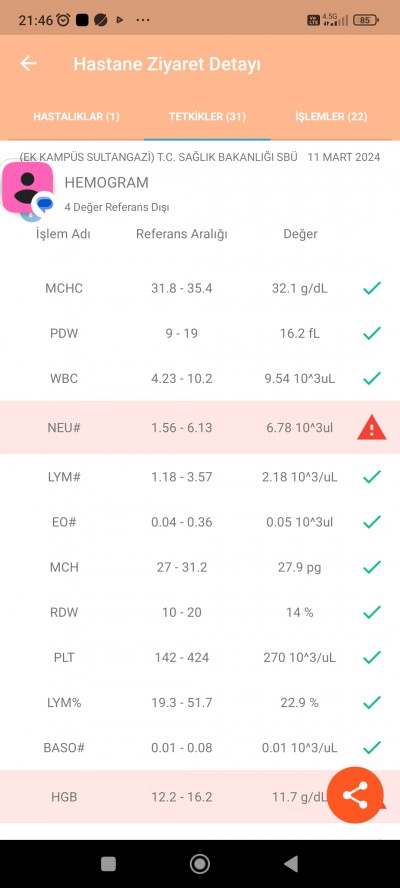The height and width of the screenshot is (888, 400).
Task: Switch to the İŞLEMLER (22) tab
Action: pyautogui.click(x=331, y=117)
